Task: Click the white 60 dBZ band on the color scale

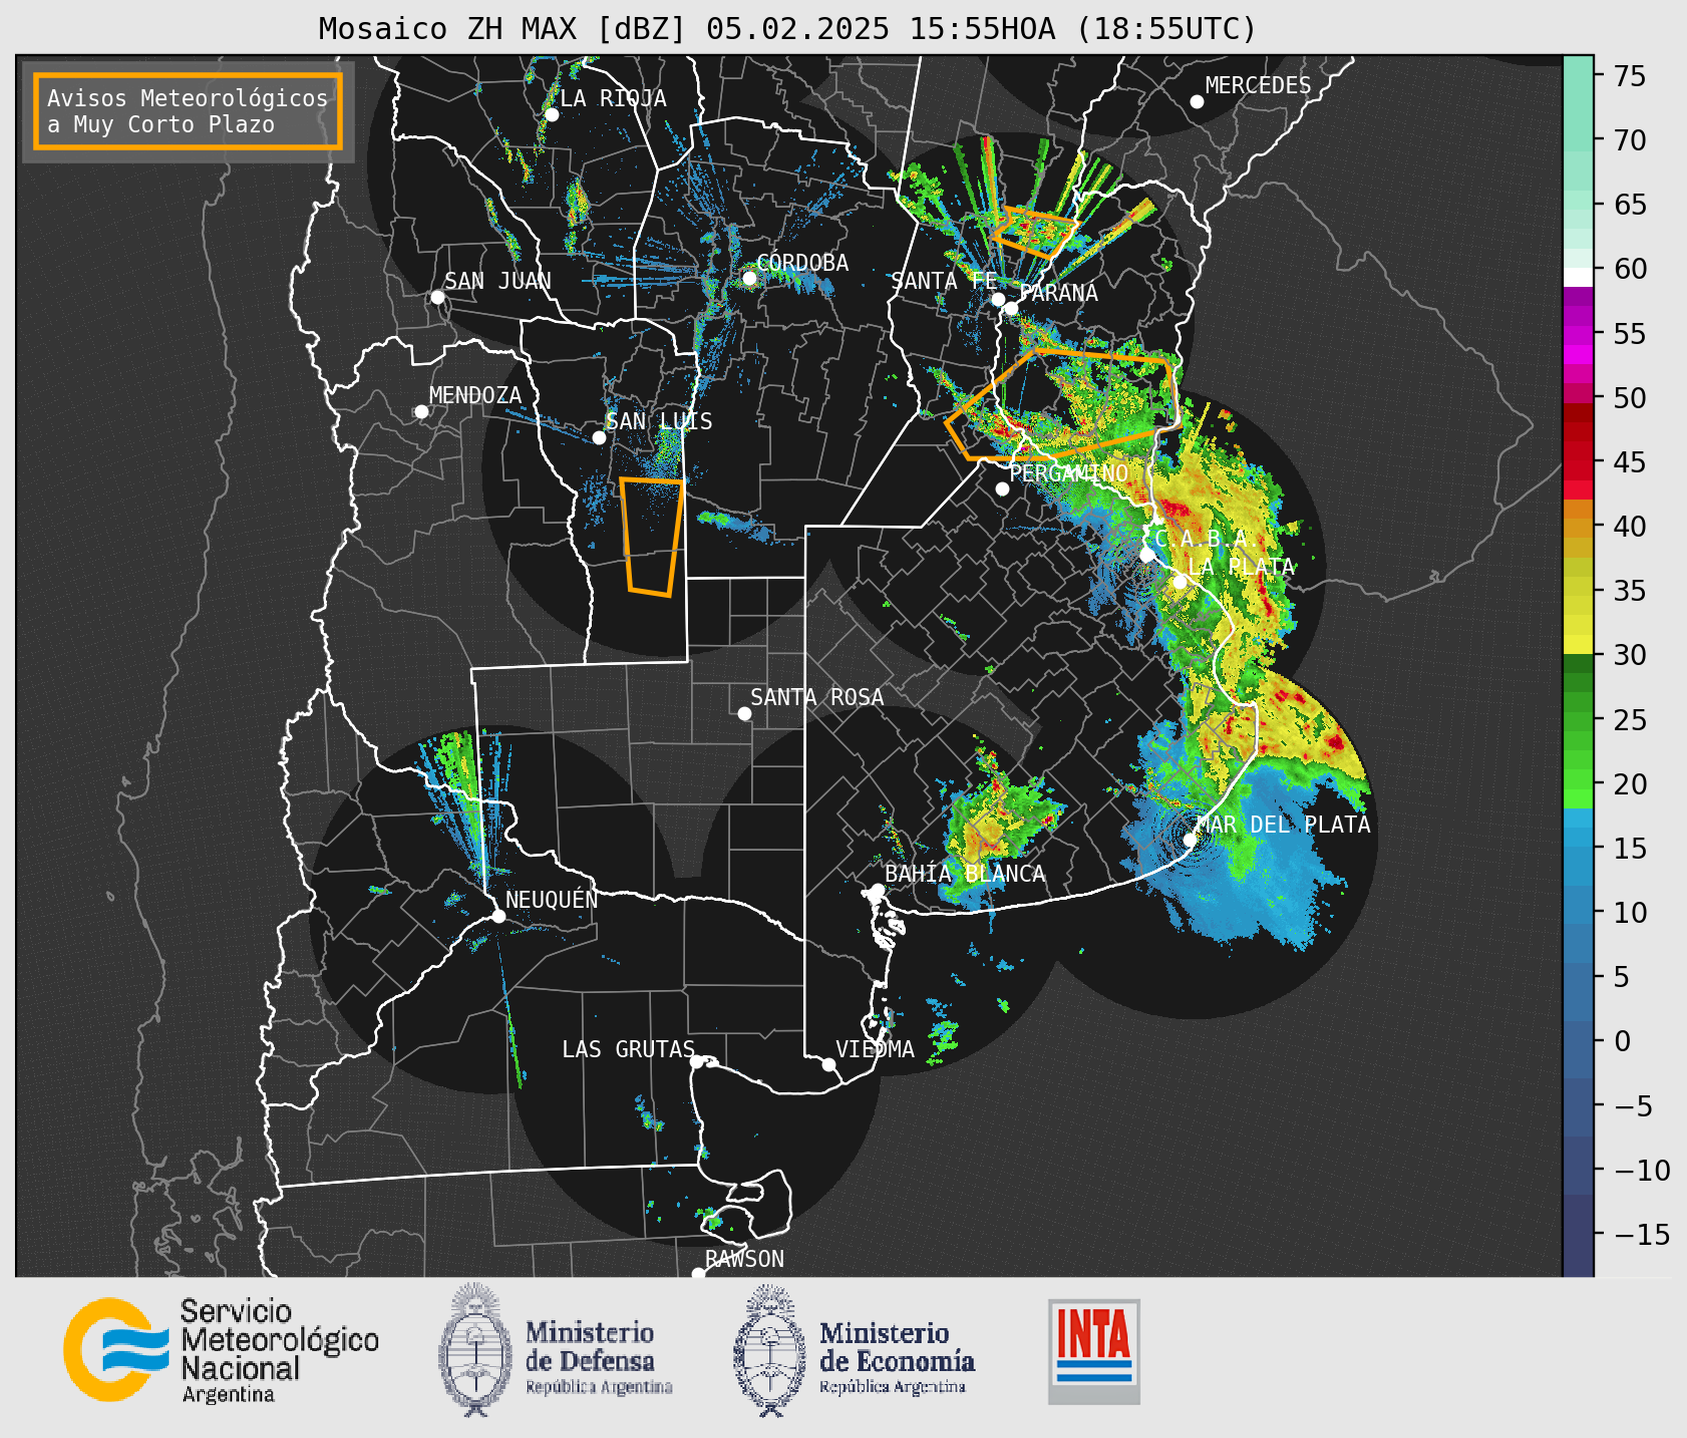Action: point(1578,277)
